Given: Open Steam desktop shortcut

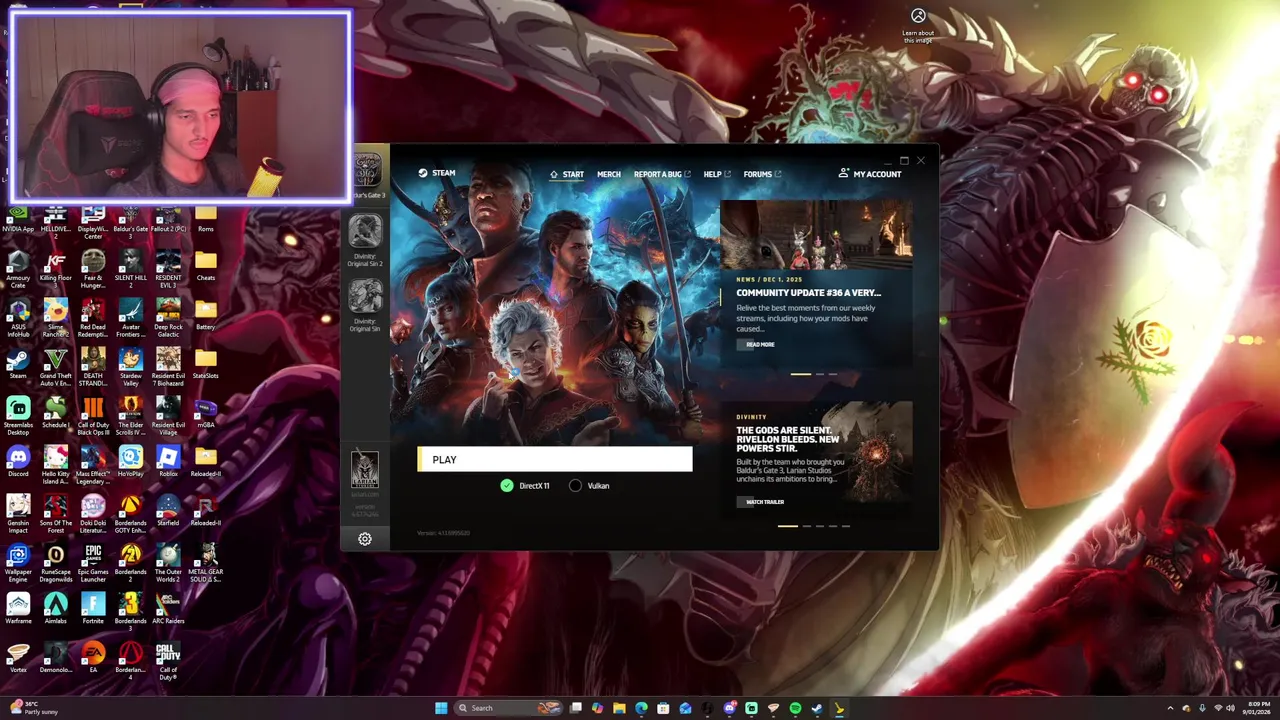Looking at the screenshot, I should [18, 364].
